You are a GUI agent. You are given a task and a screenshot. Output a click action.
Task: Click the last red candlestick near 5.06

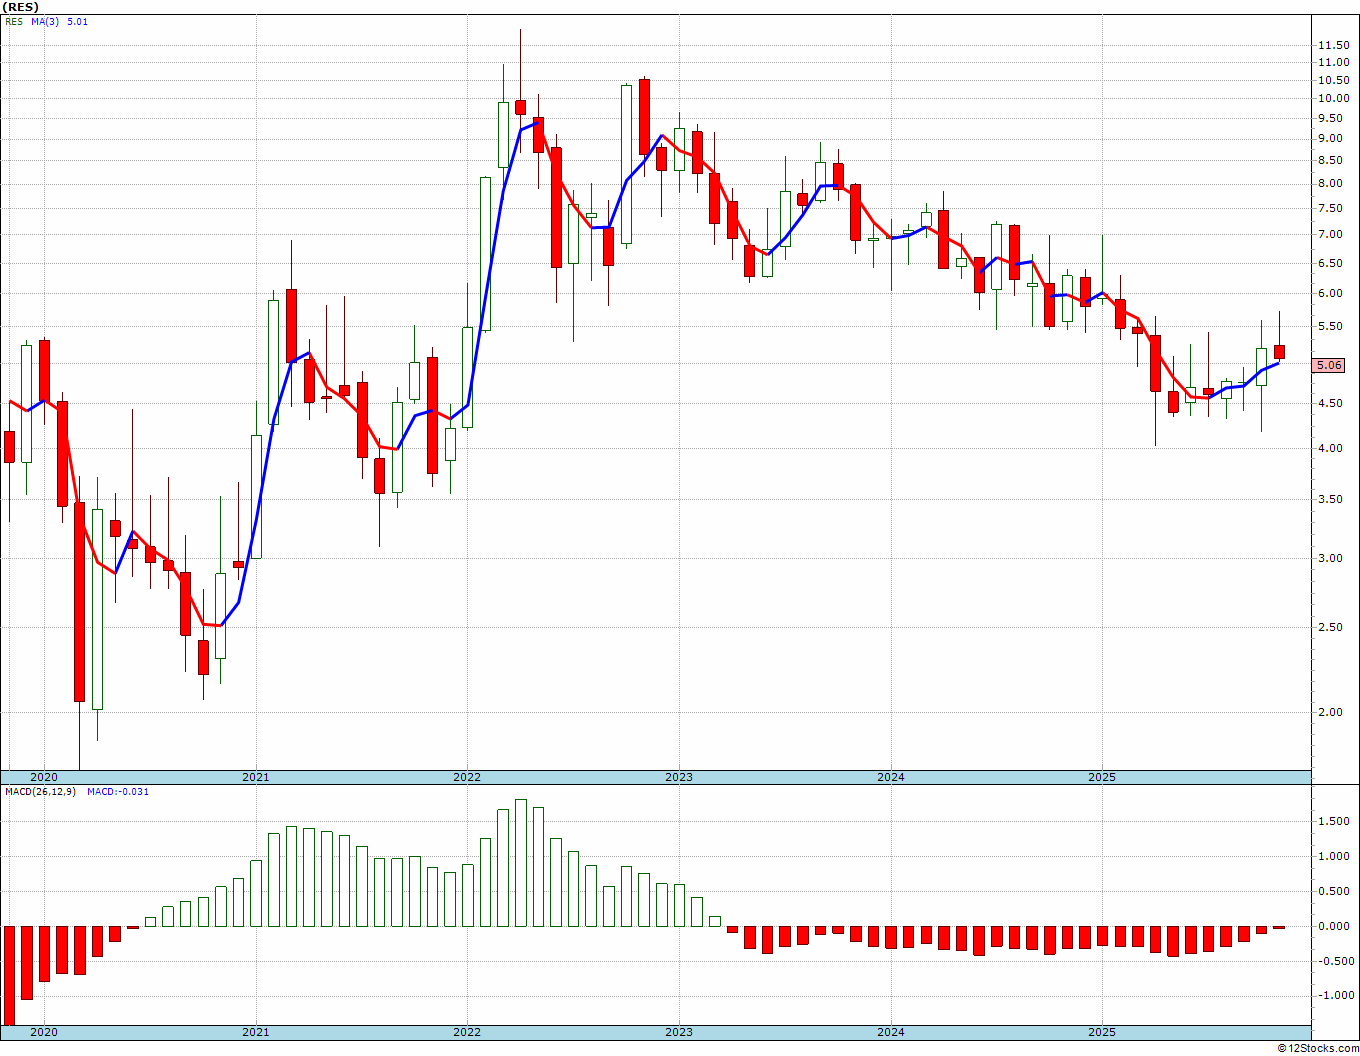pyautogui.click(x=1279, y=352)
